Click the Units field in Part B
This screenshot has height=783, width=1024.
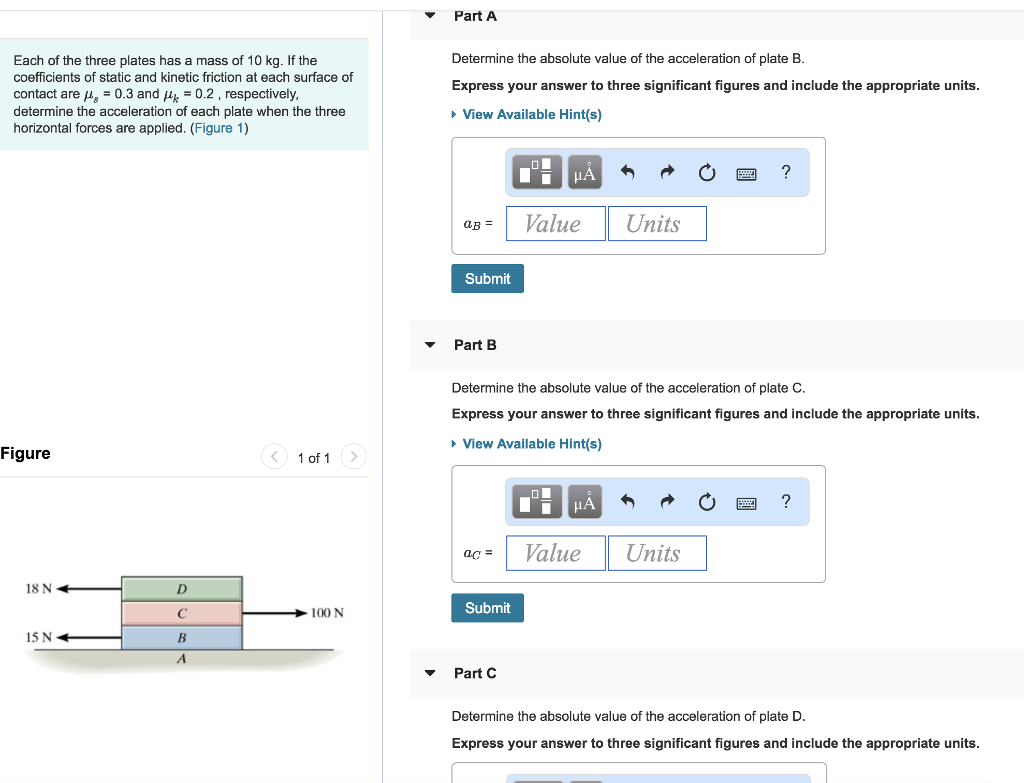(x=657, y=552)
